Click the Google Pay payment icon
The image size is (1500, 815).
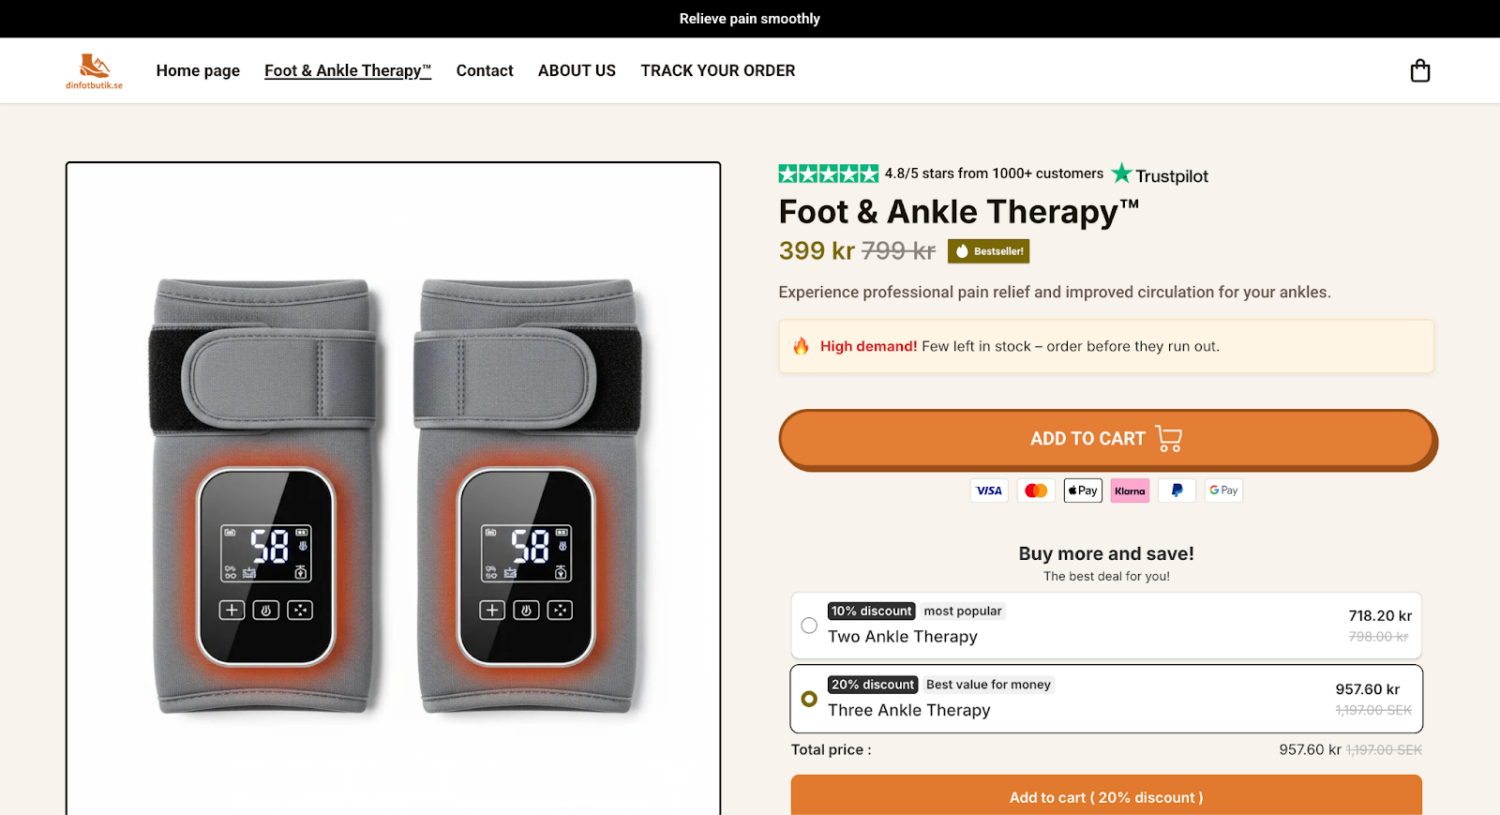1223,491
